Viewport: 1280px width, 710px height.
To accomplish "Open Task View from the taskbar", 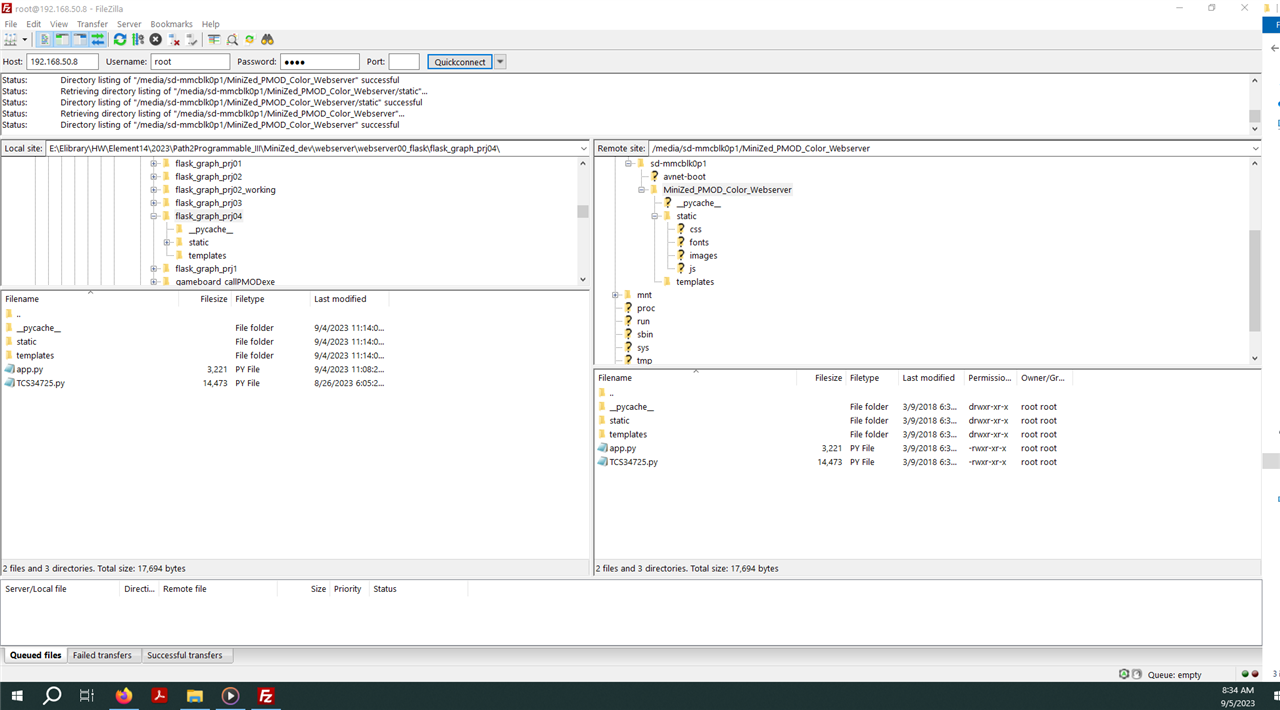I will (87, 696).
